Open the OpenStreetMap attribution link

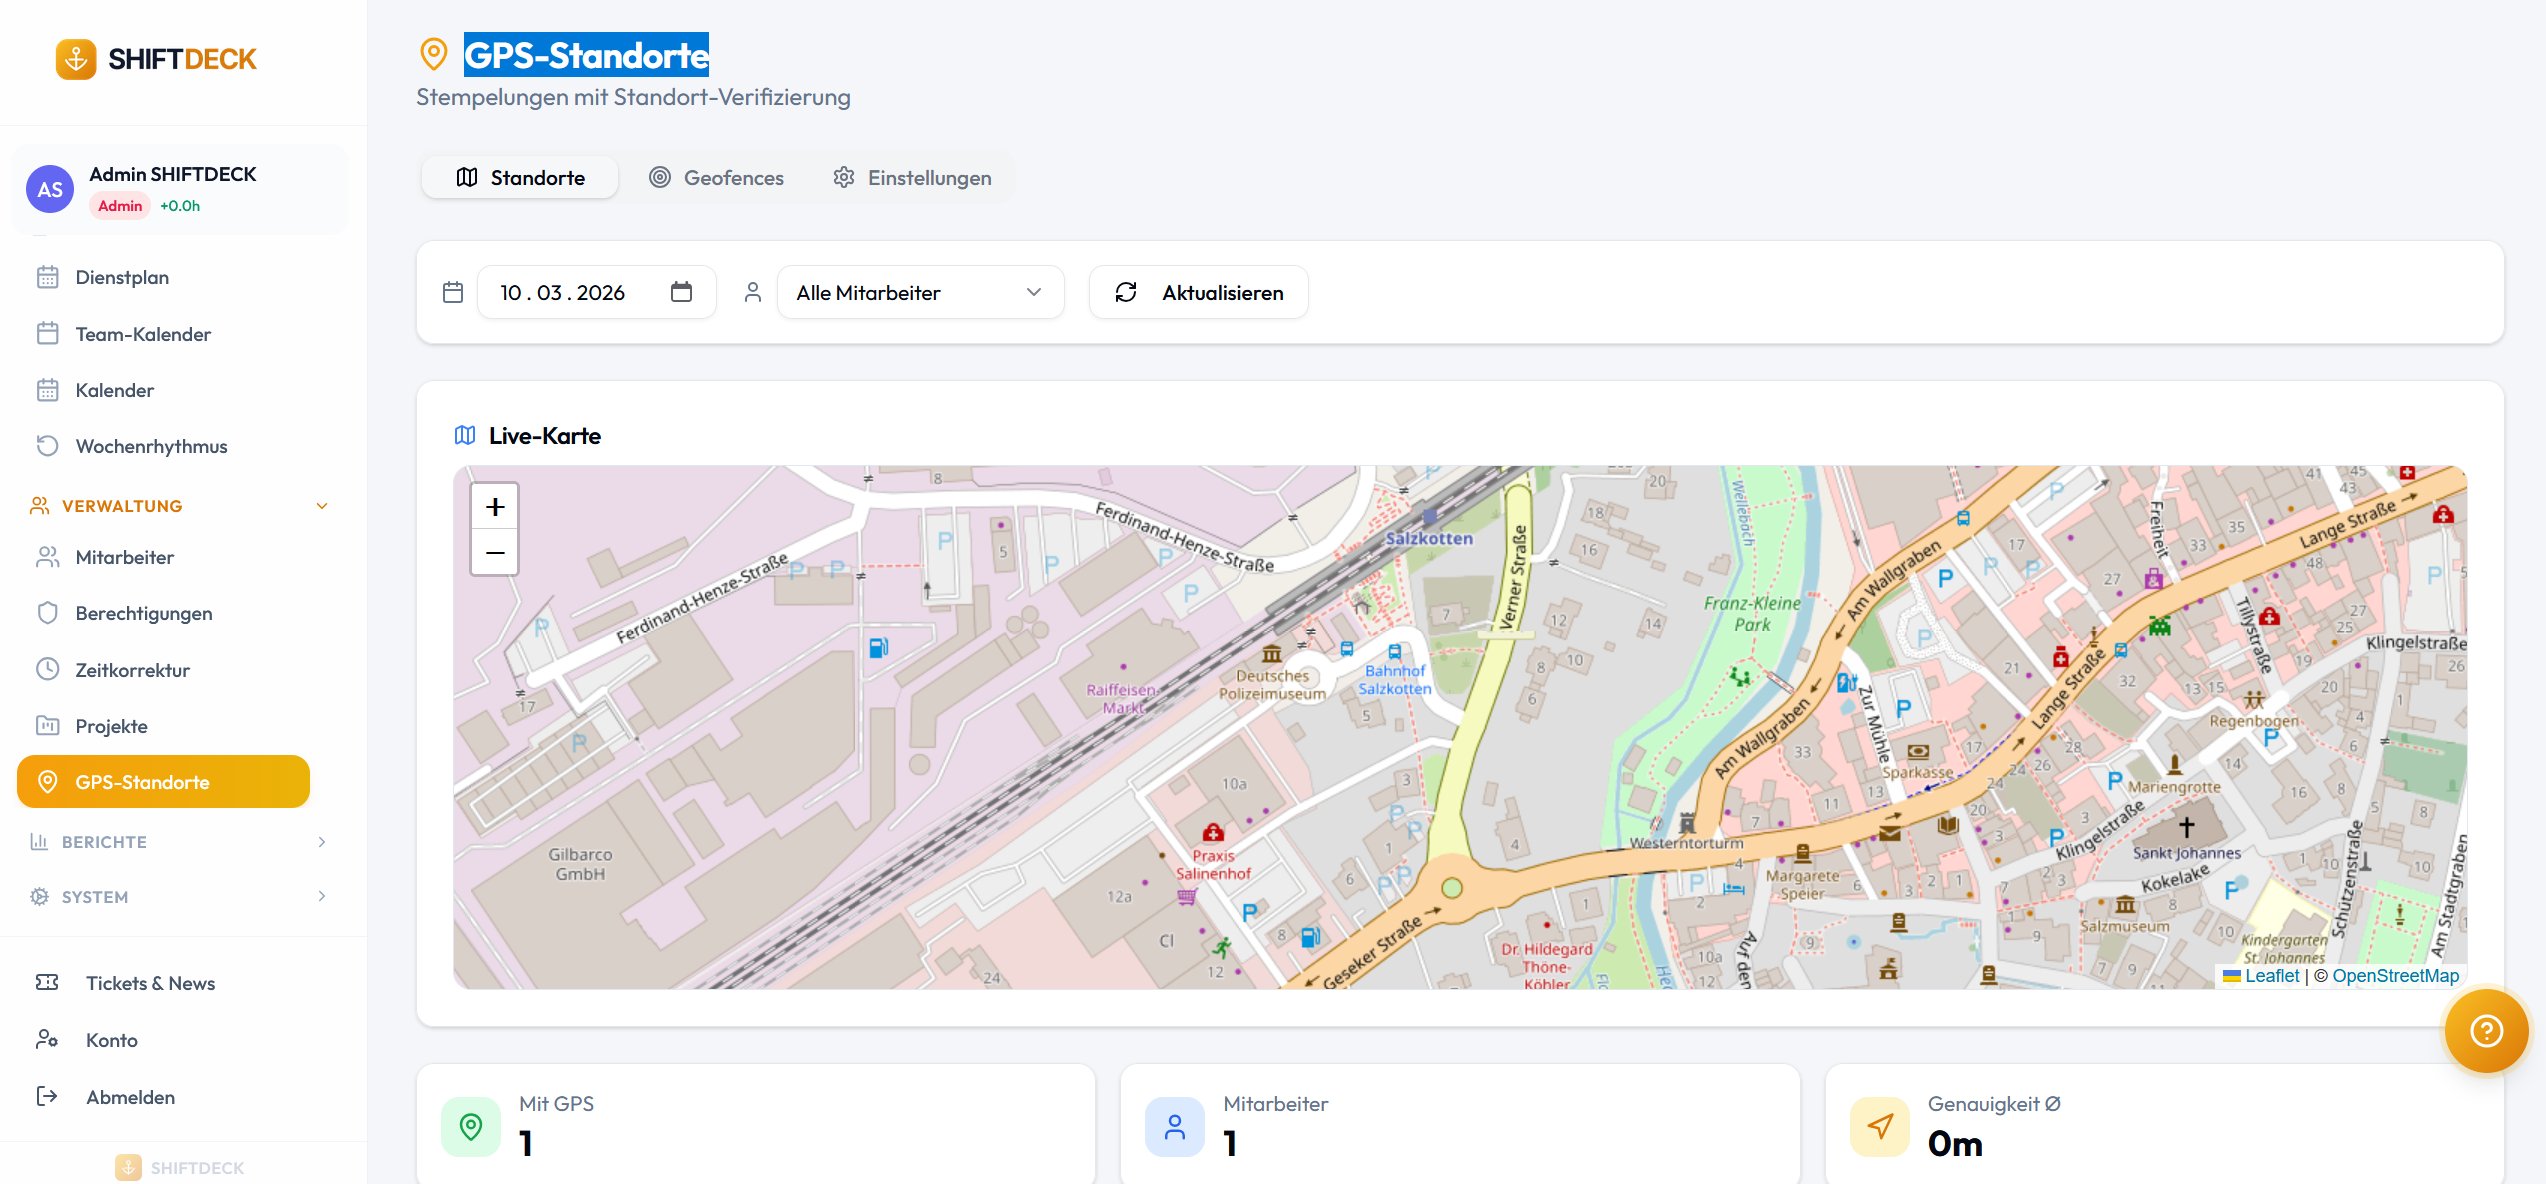[x=2395, y=976]
